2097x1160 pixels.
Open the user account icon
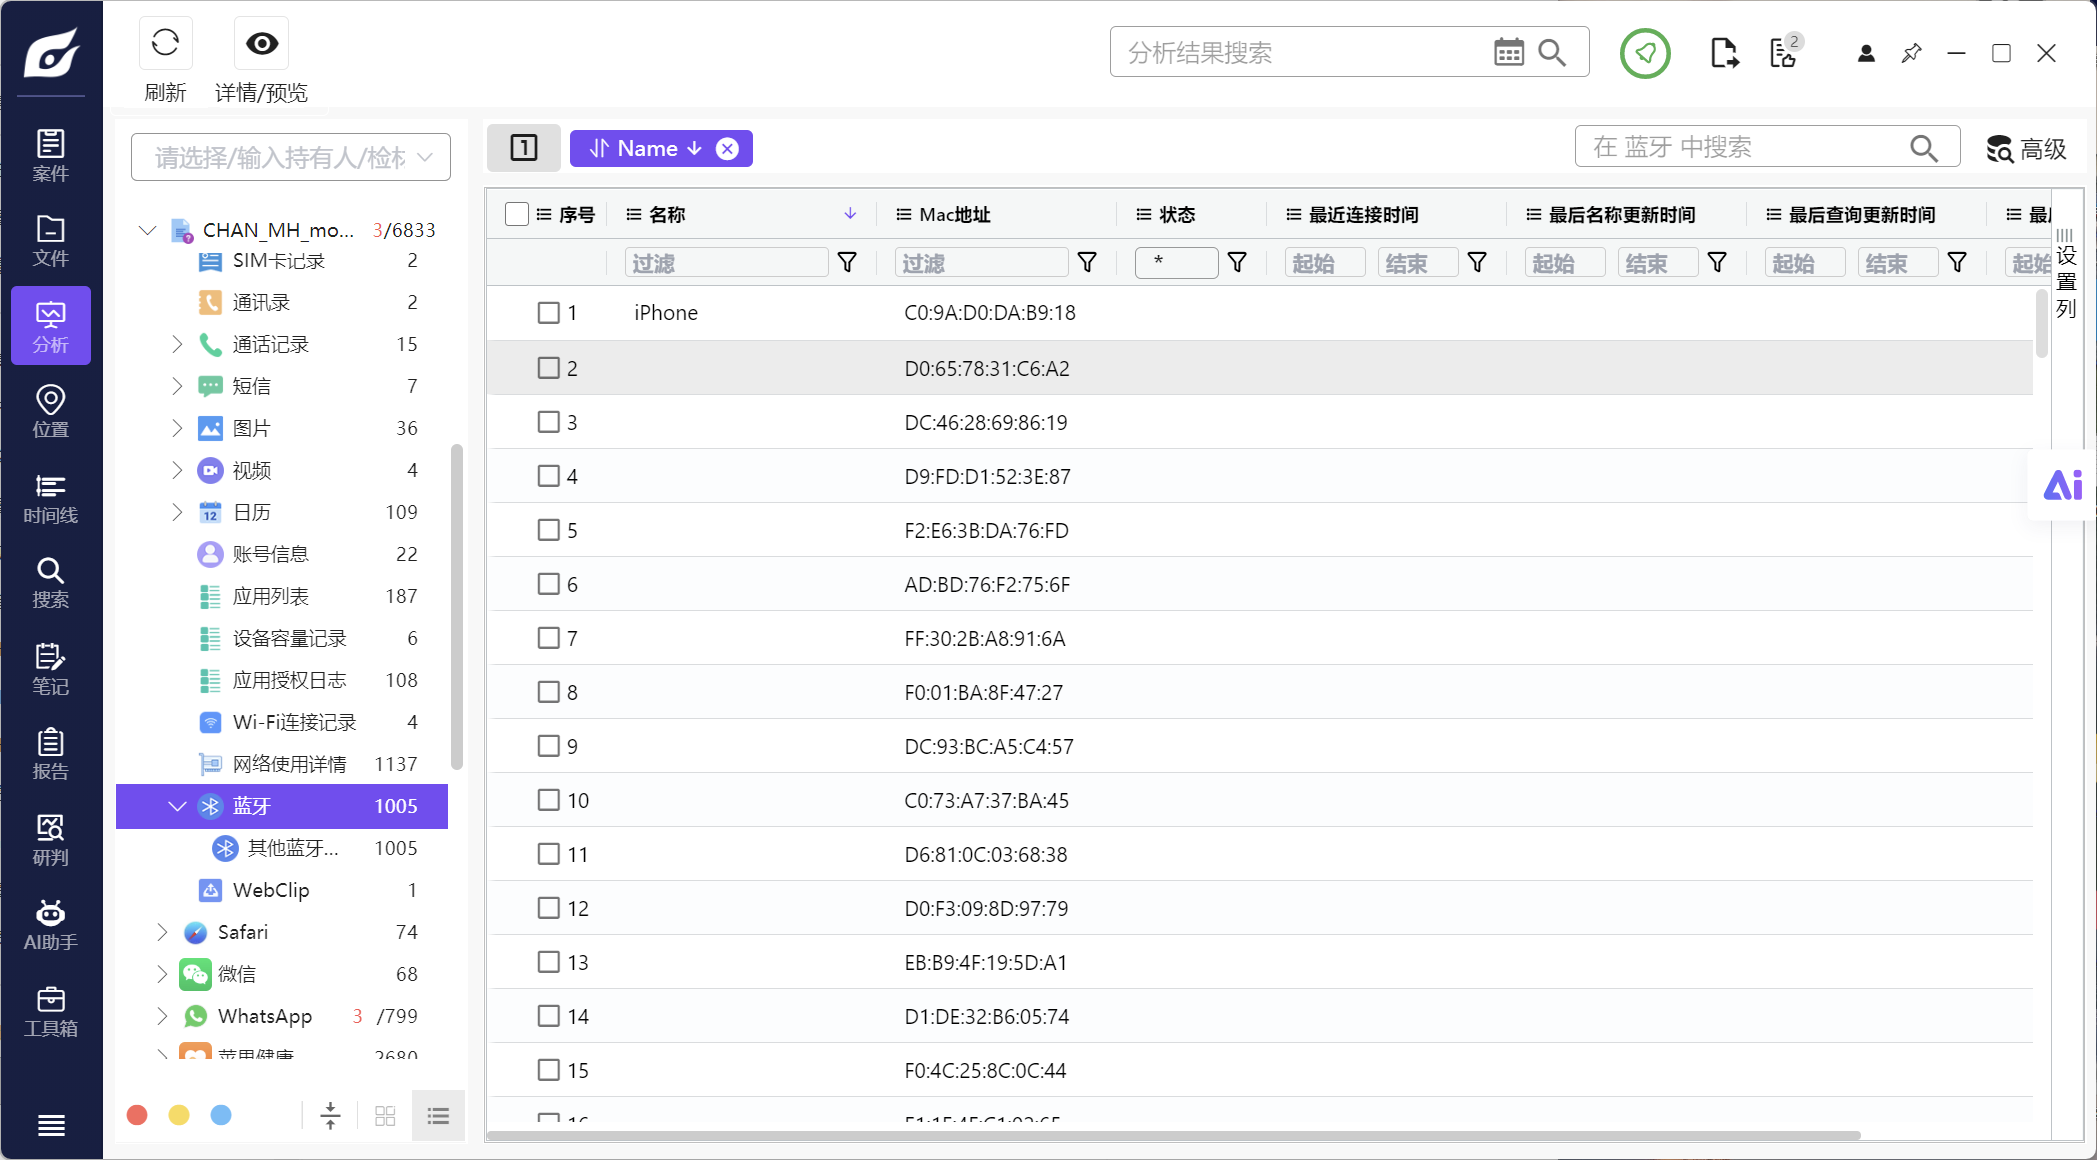point(1866,53)
